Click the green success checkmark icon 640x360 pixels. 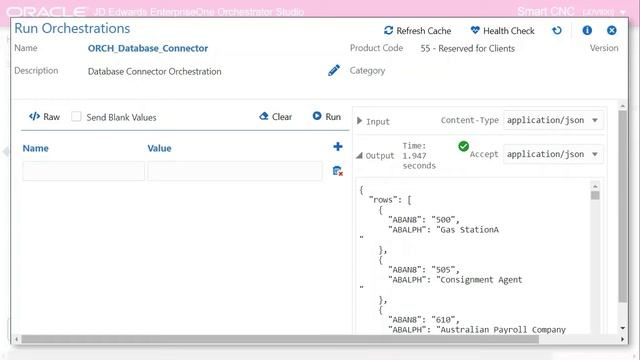[463, 146]
